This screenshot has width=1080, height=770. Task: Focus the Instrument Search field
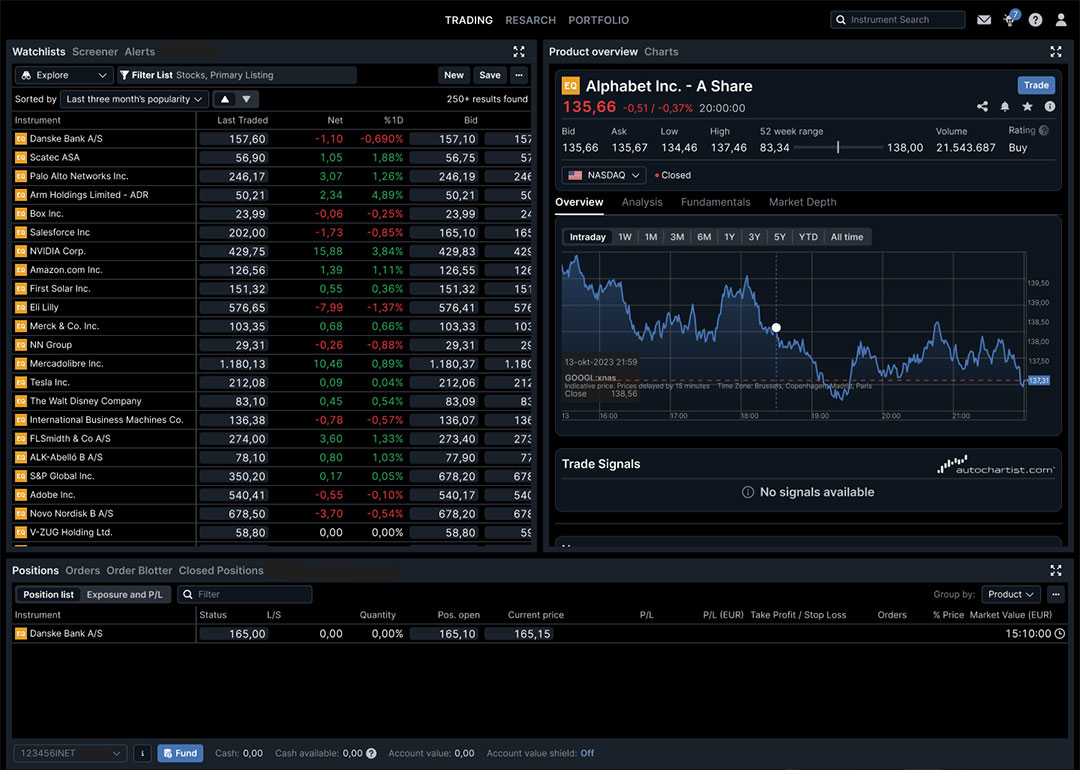click(897, 20)
